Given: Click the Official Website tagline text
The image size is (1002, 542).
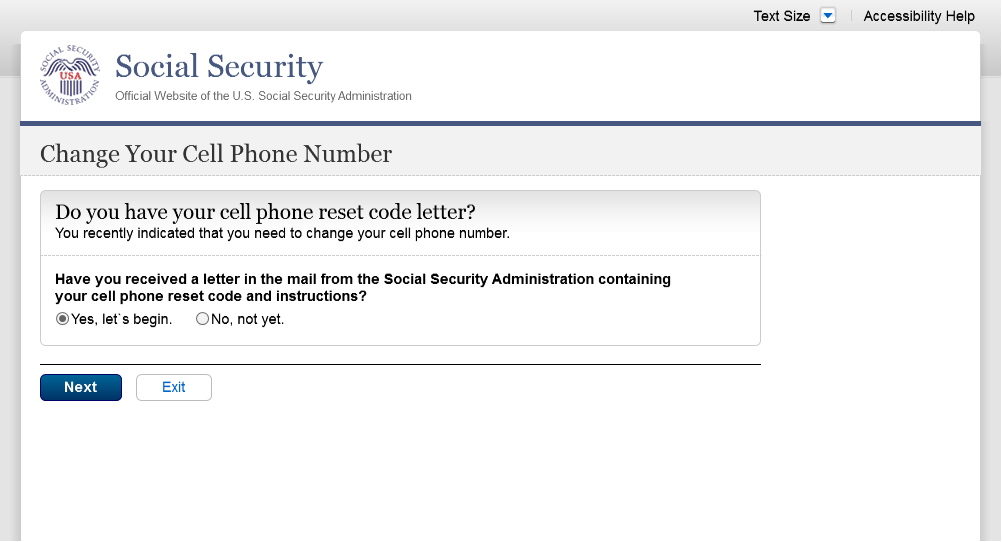Looking at the screenshot, I should pyautogui.click(x=263, y=96).
